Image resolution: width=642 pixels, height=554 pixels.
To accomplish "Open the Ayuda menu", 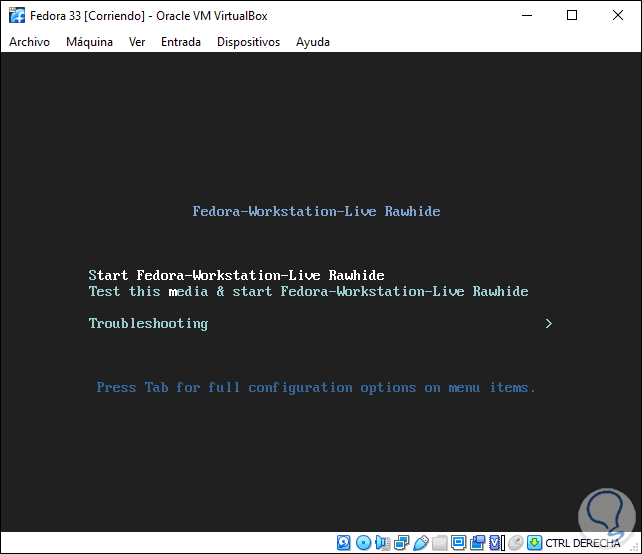I will [x=313, y=42].
